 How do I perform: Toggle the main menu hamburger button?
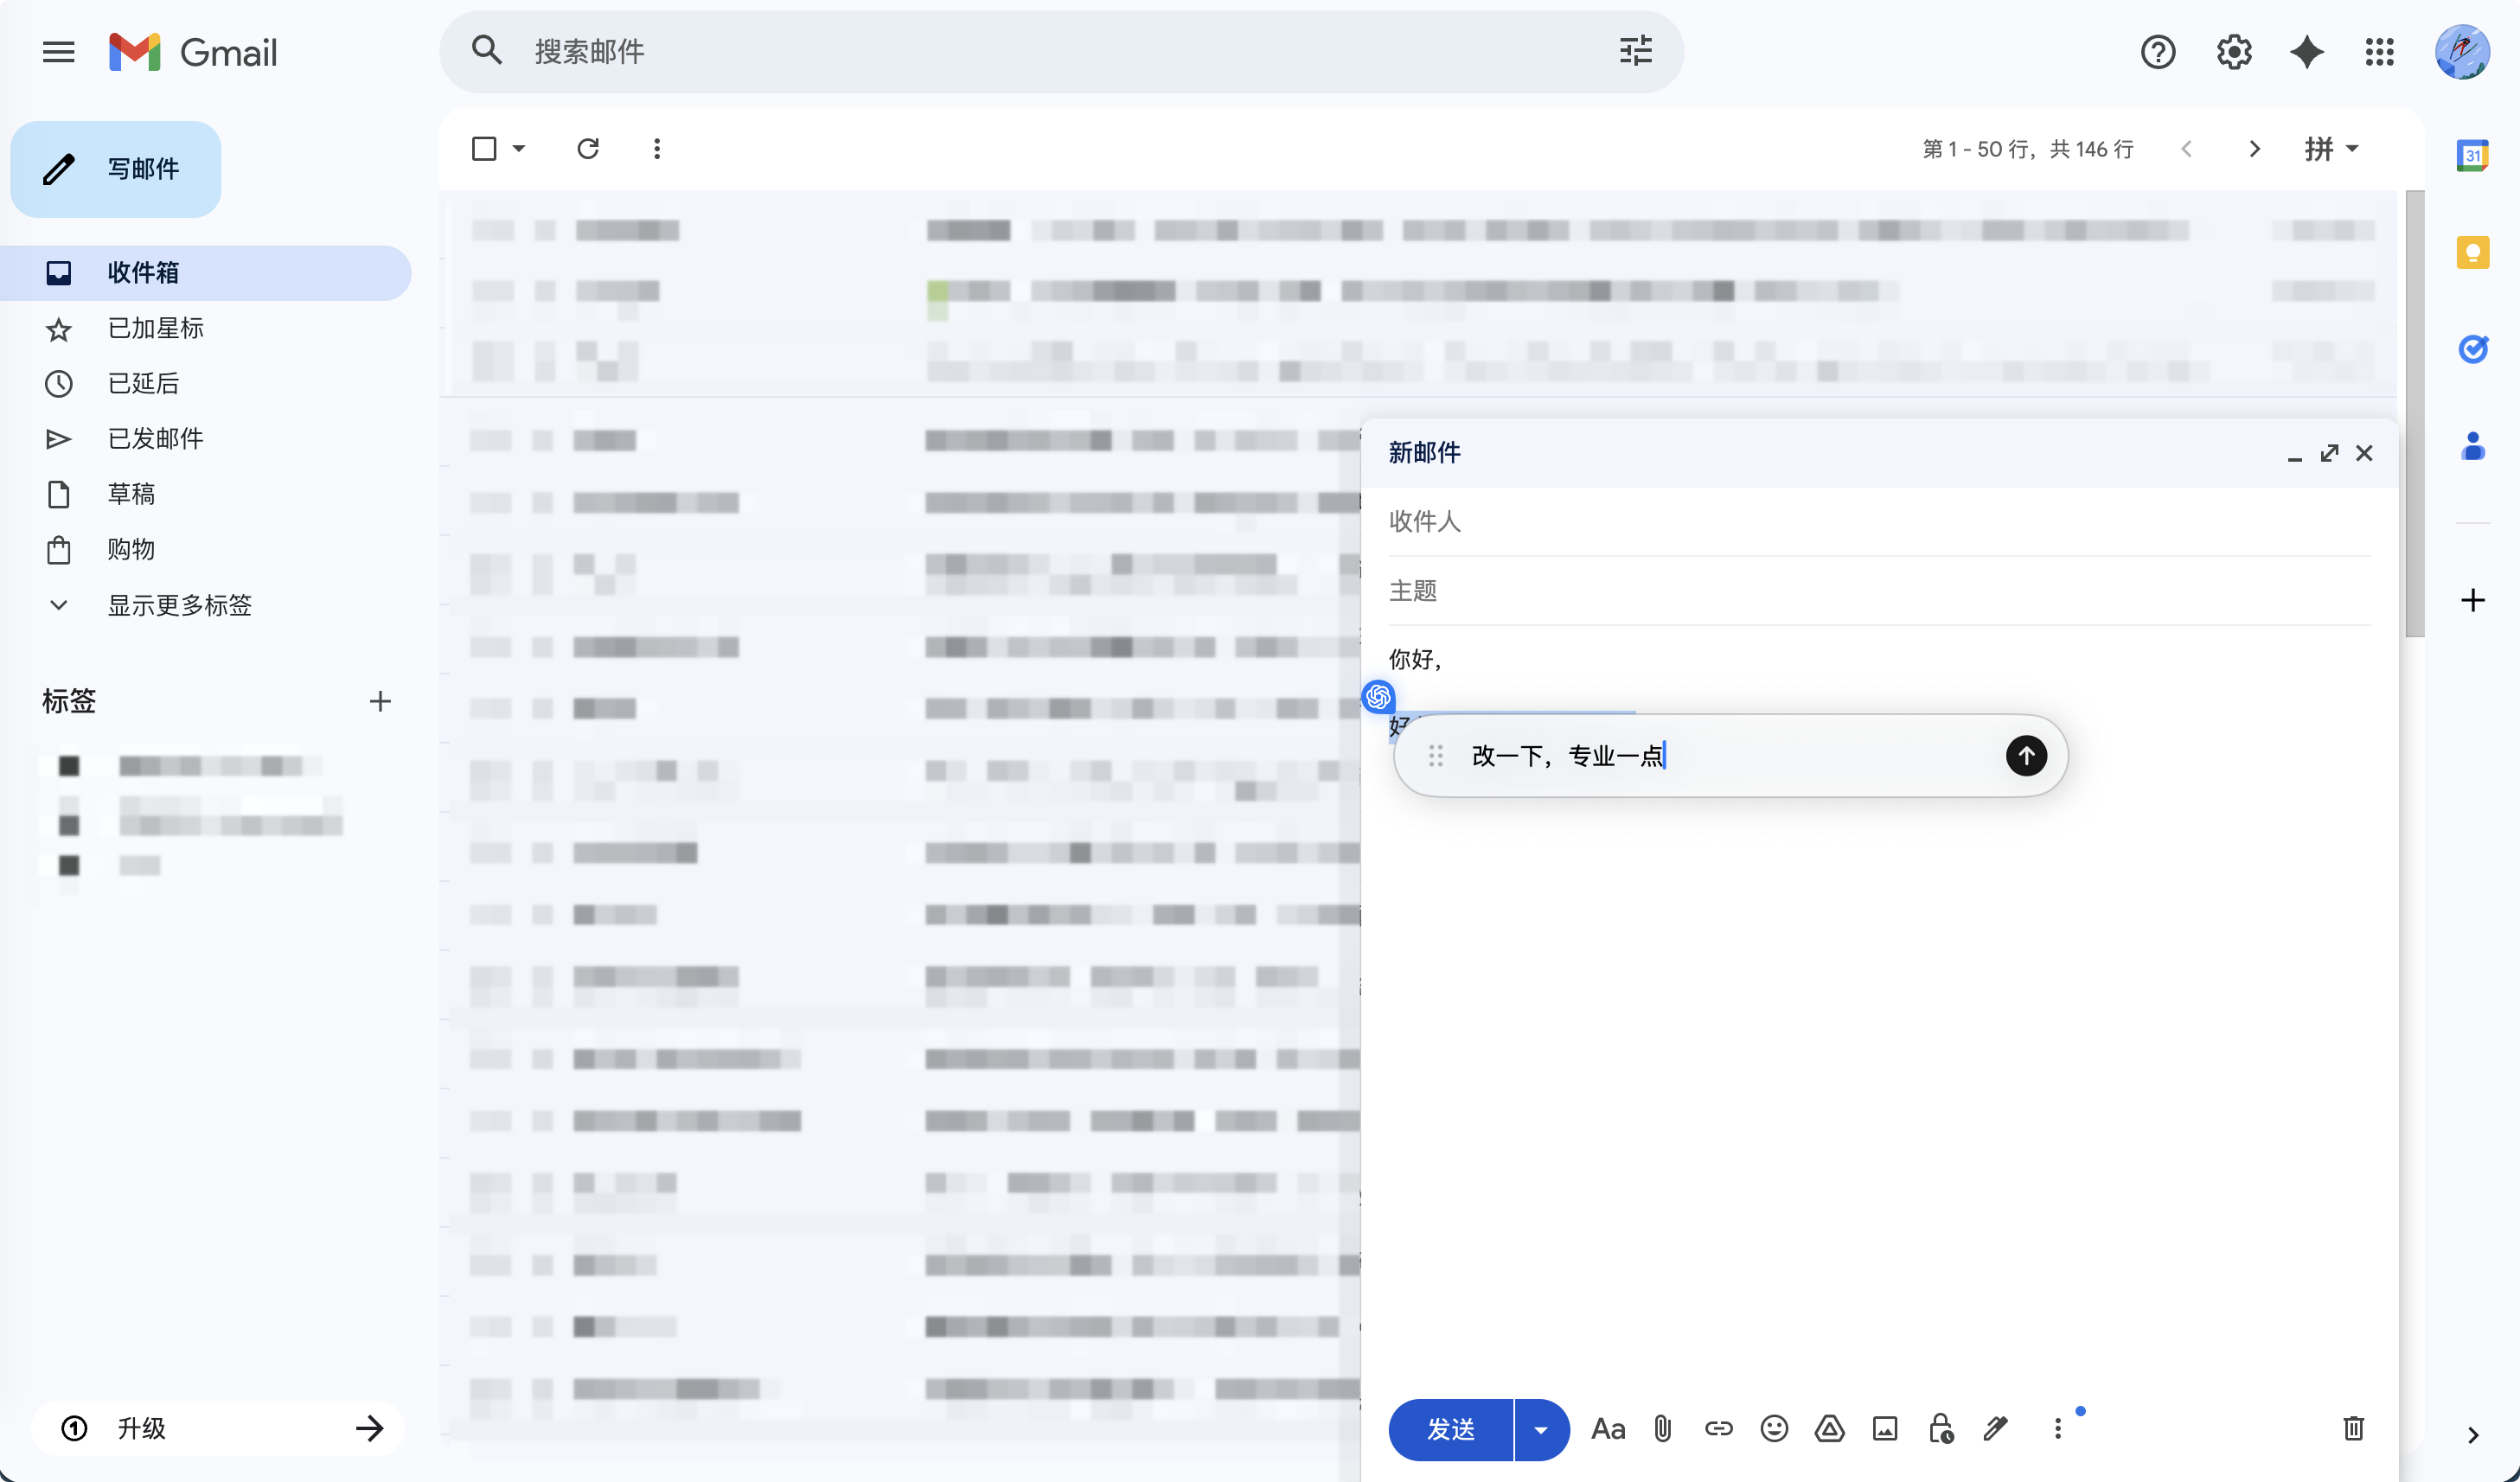pos(59,52)
